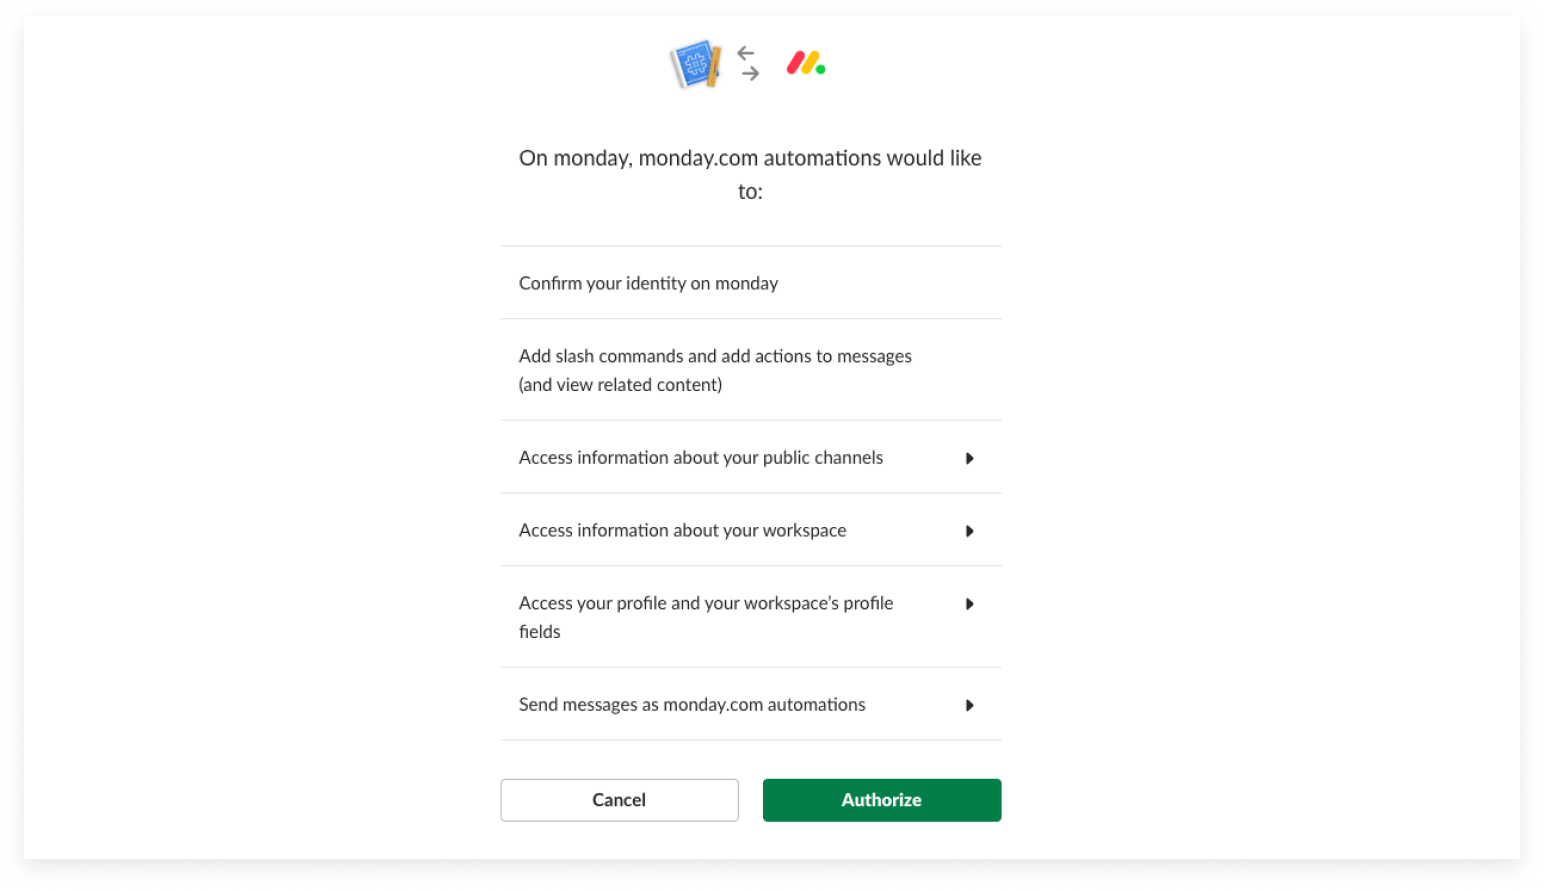Click the left-pointing arrow above the right arrow
This screenshot has height=891, width=1544.
[746, 53]
